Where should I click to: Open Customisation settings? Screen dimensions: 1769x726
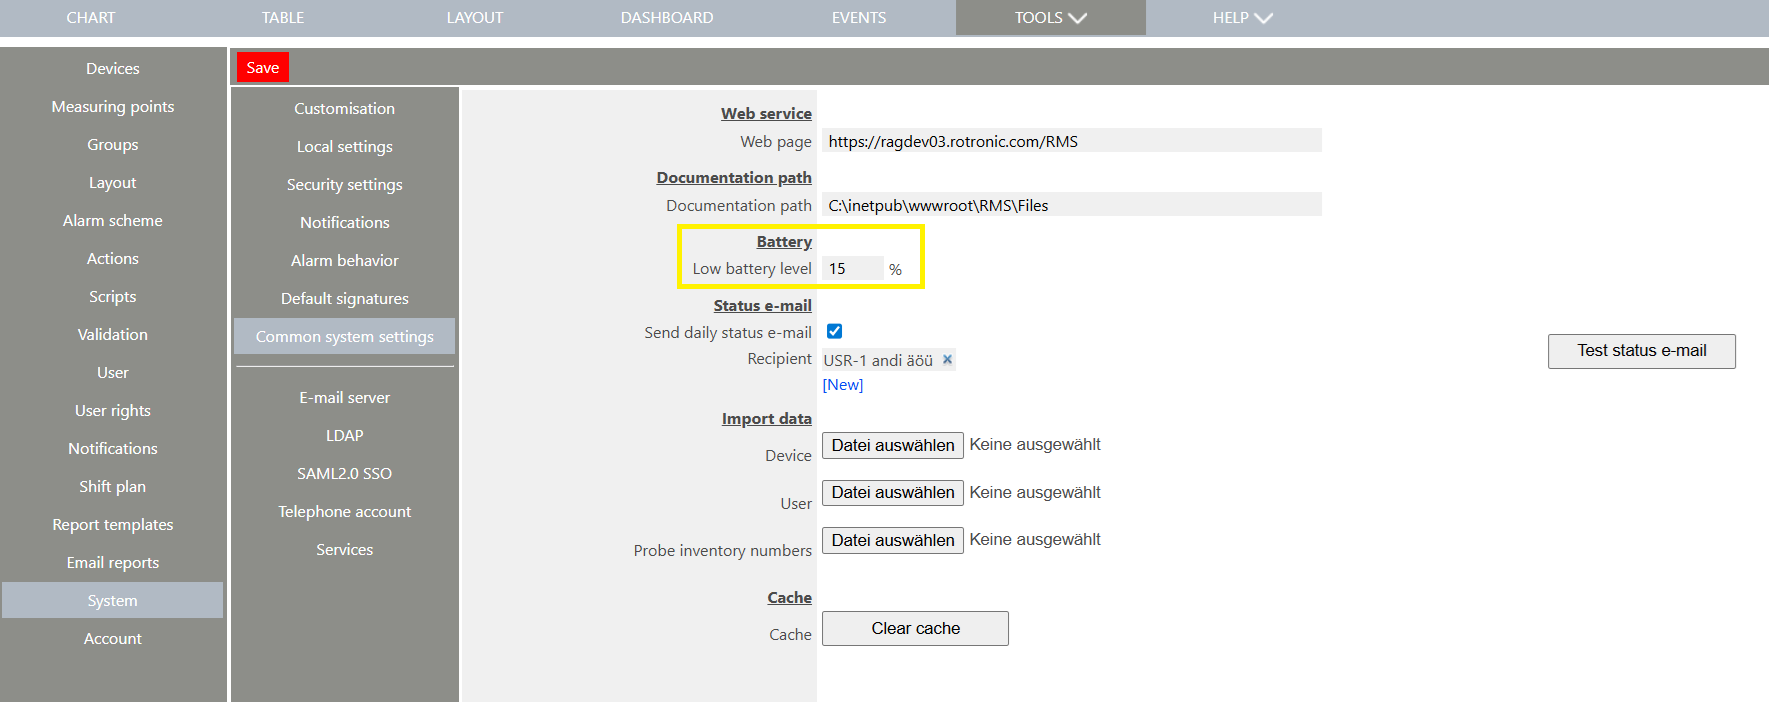345,108
